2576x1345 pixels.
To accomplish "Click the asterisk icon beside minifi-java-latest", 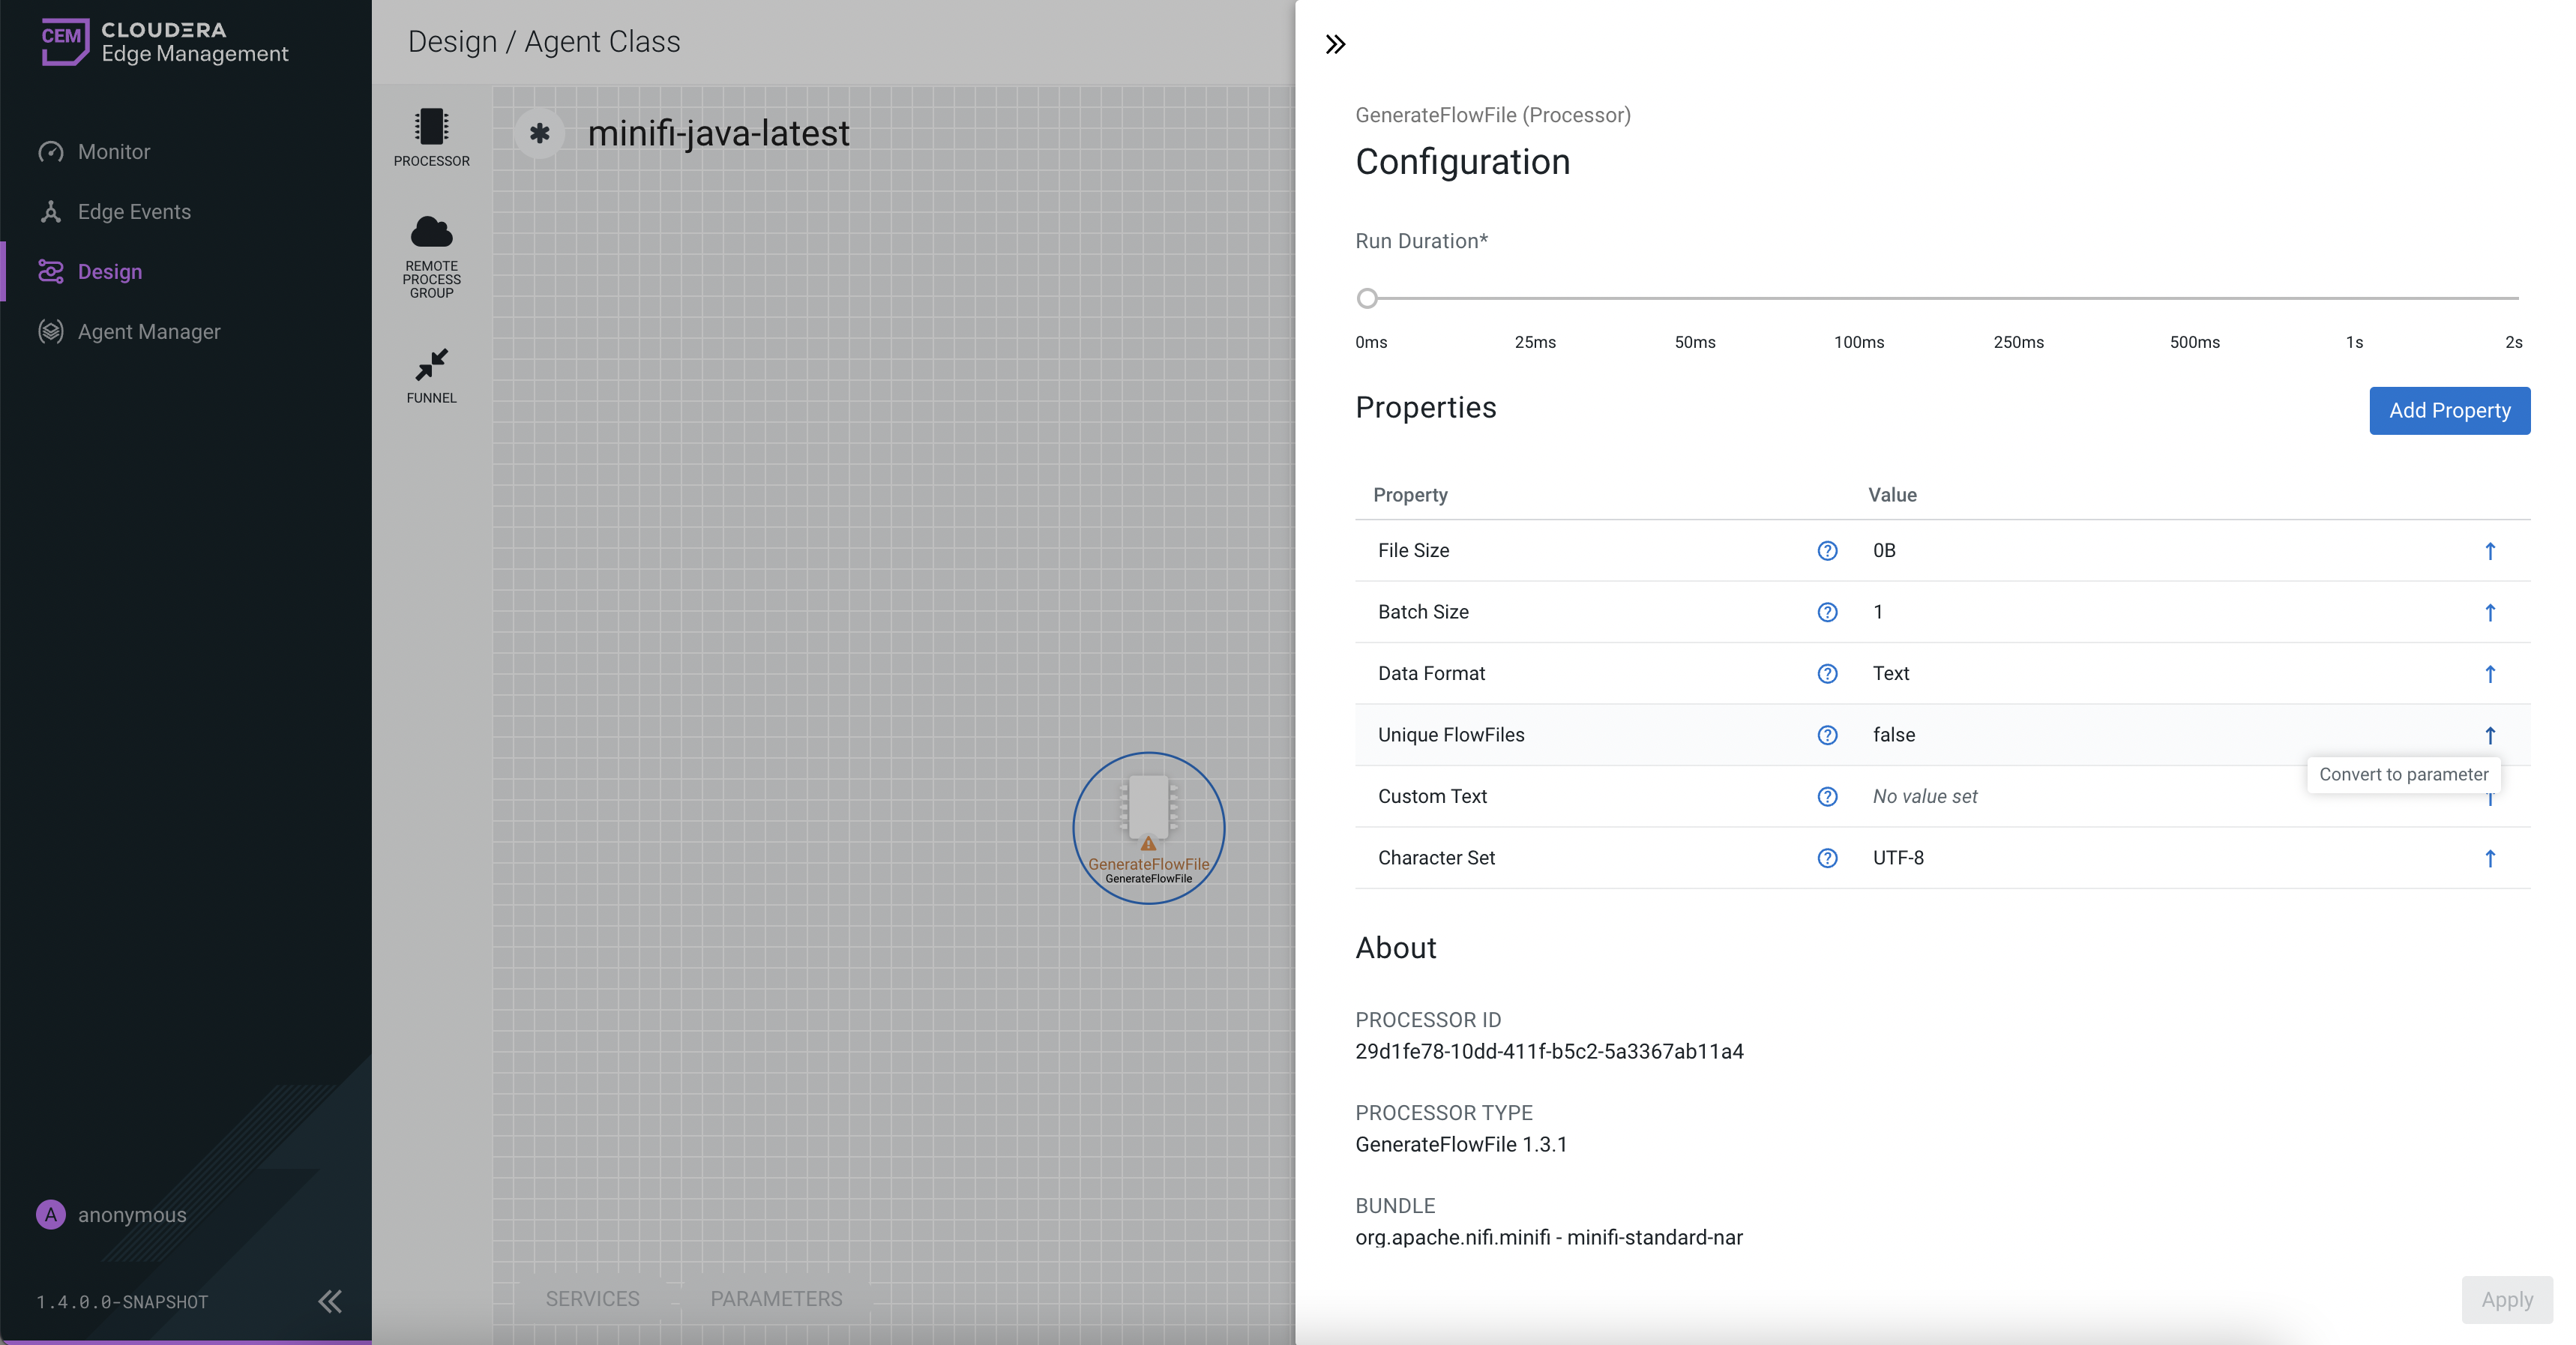I will pyautogui.click(x=540, y=133).
